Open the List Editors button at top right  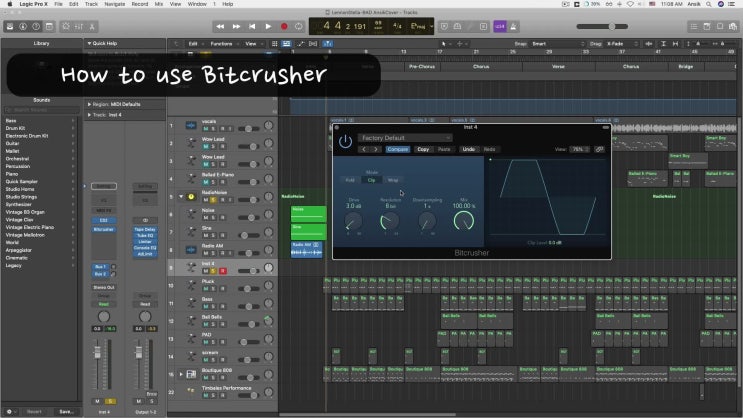(x=694, y=27)
